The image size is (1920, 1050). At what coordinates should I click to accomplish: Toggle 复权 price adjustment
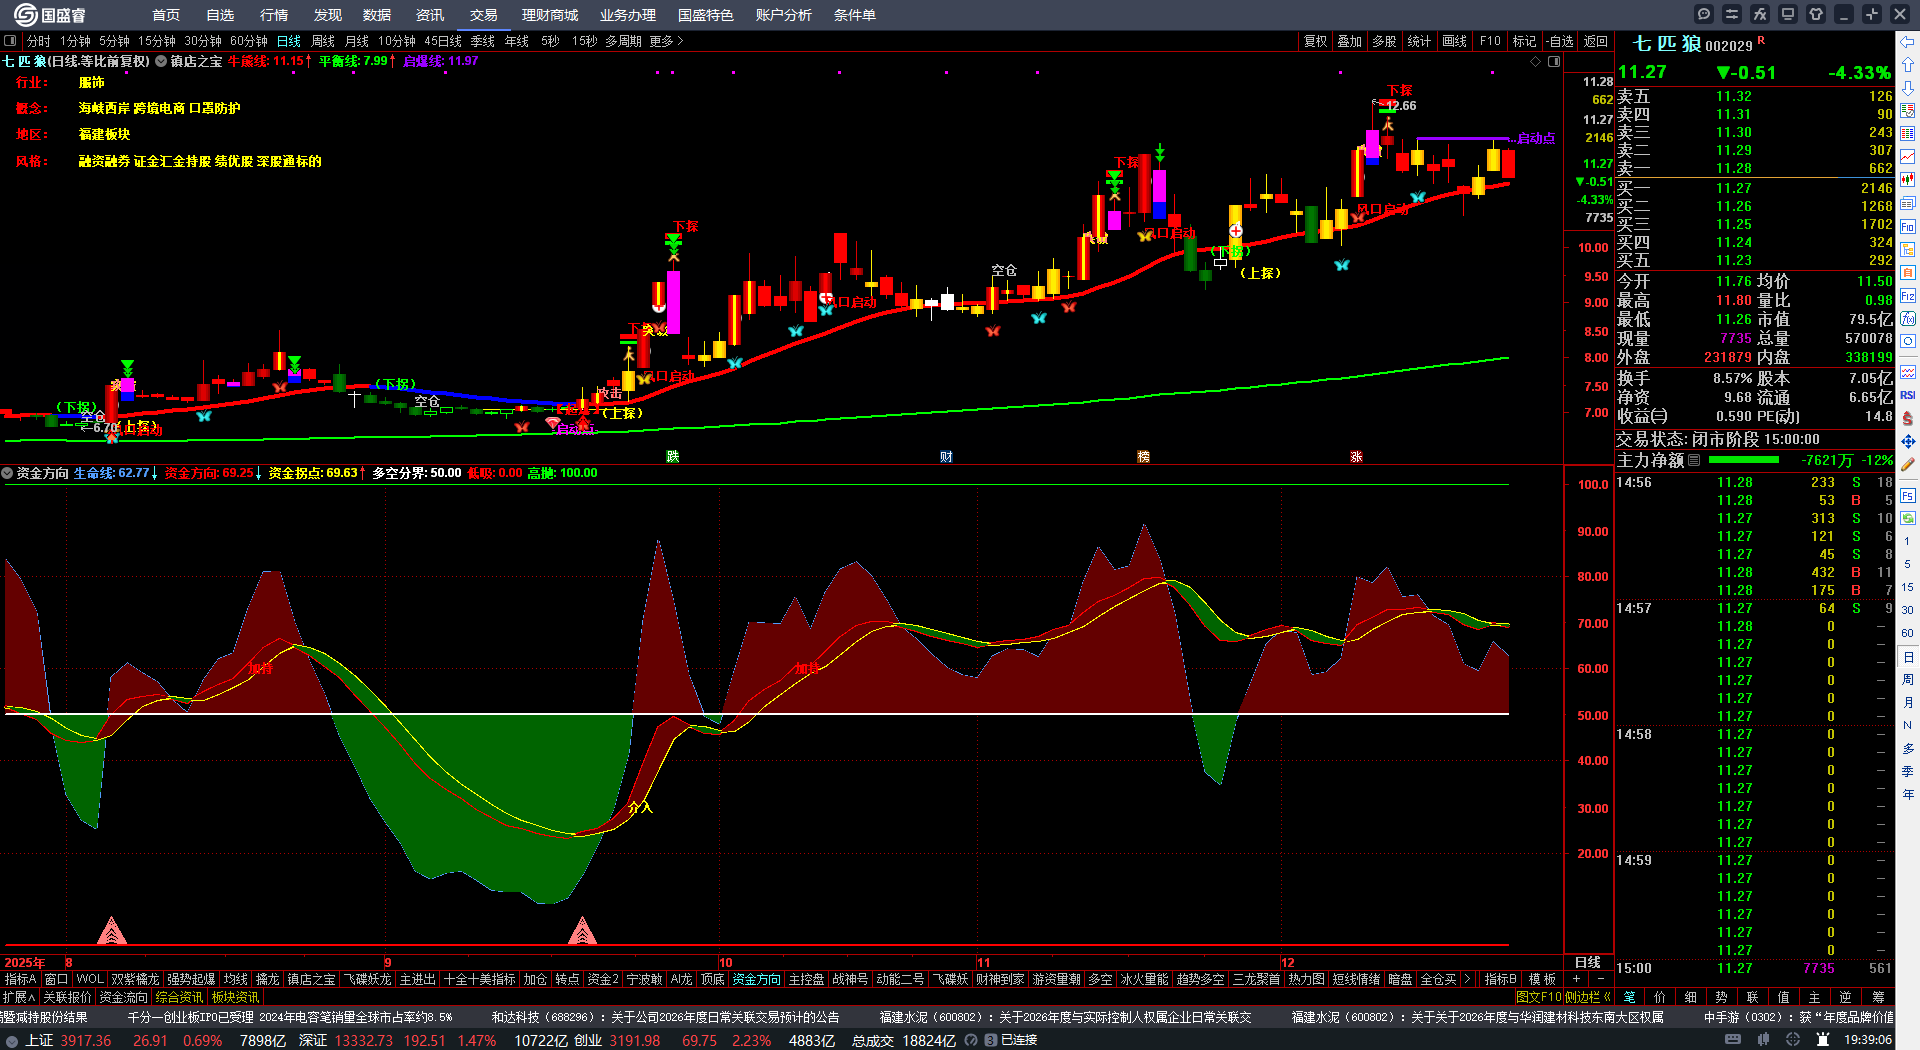(x=1315, y=41)
